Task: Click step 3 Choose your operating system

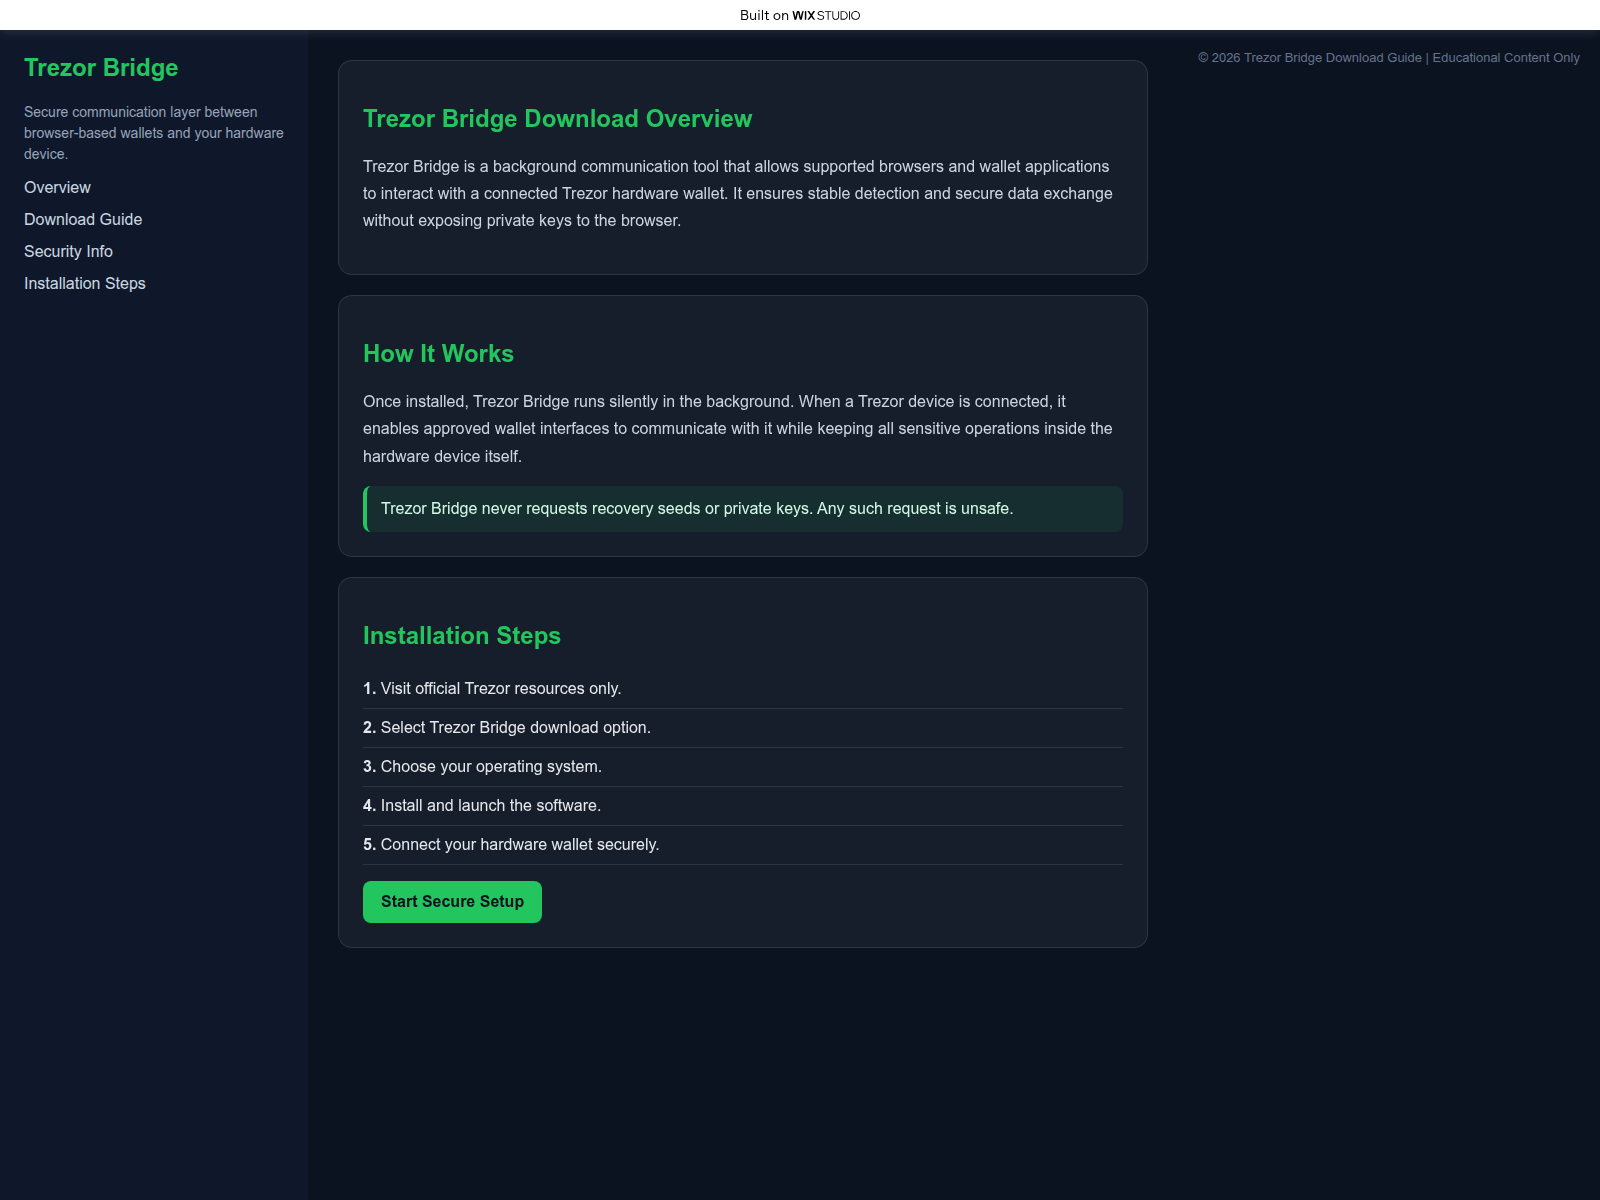Action: pyautogui.click(x=743, y=767)
